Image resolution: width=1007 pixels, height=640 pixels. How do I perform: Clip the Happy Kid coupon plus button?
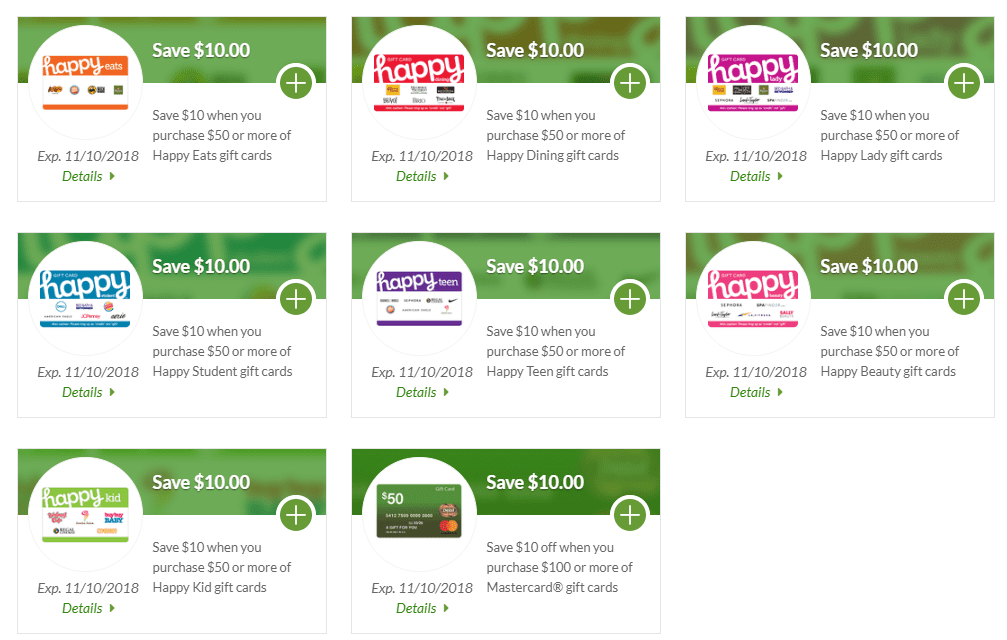(296, 515)
